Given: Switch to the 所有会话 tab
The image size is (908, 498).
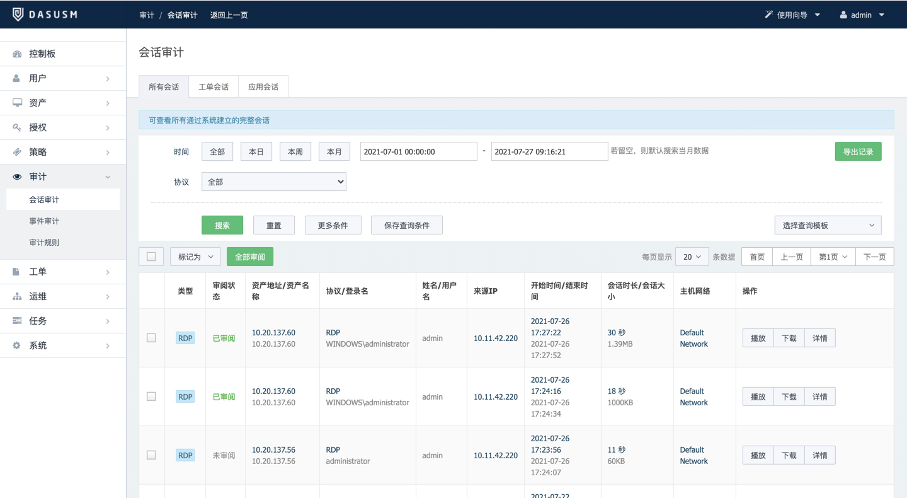Looking at the screenshot, I should pyautogui.click(x=163, y=87).
